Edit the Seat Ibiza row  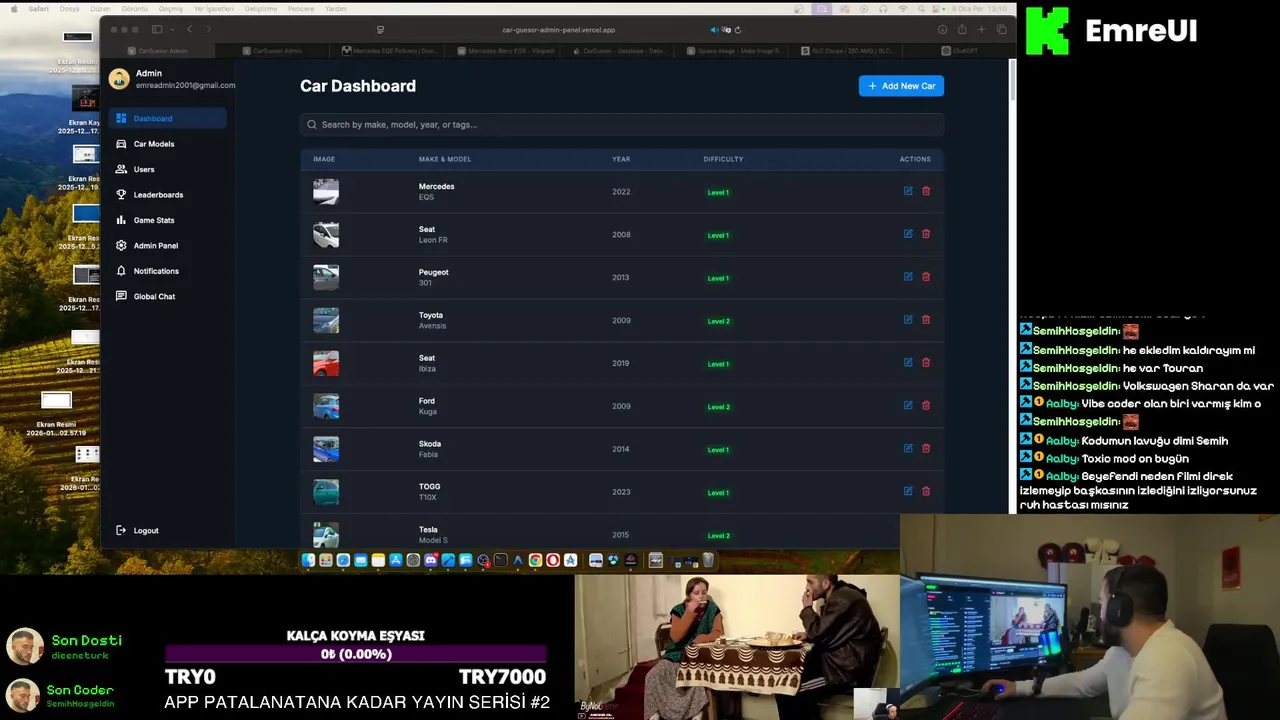point(908,363)
